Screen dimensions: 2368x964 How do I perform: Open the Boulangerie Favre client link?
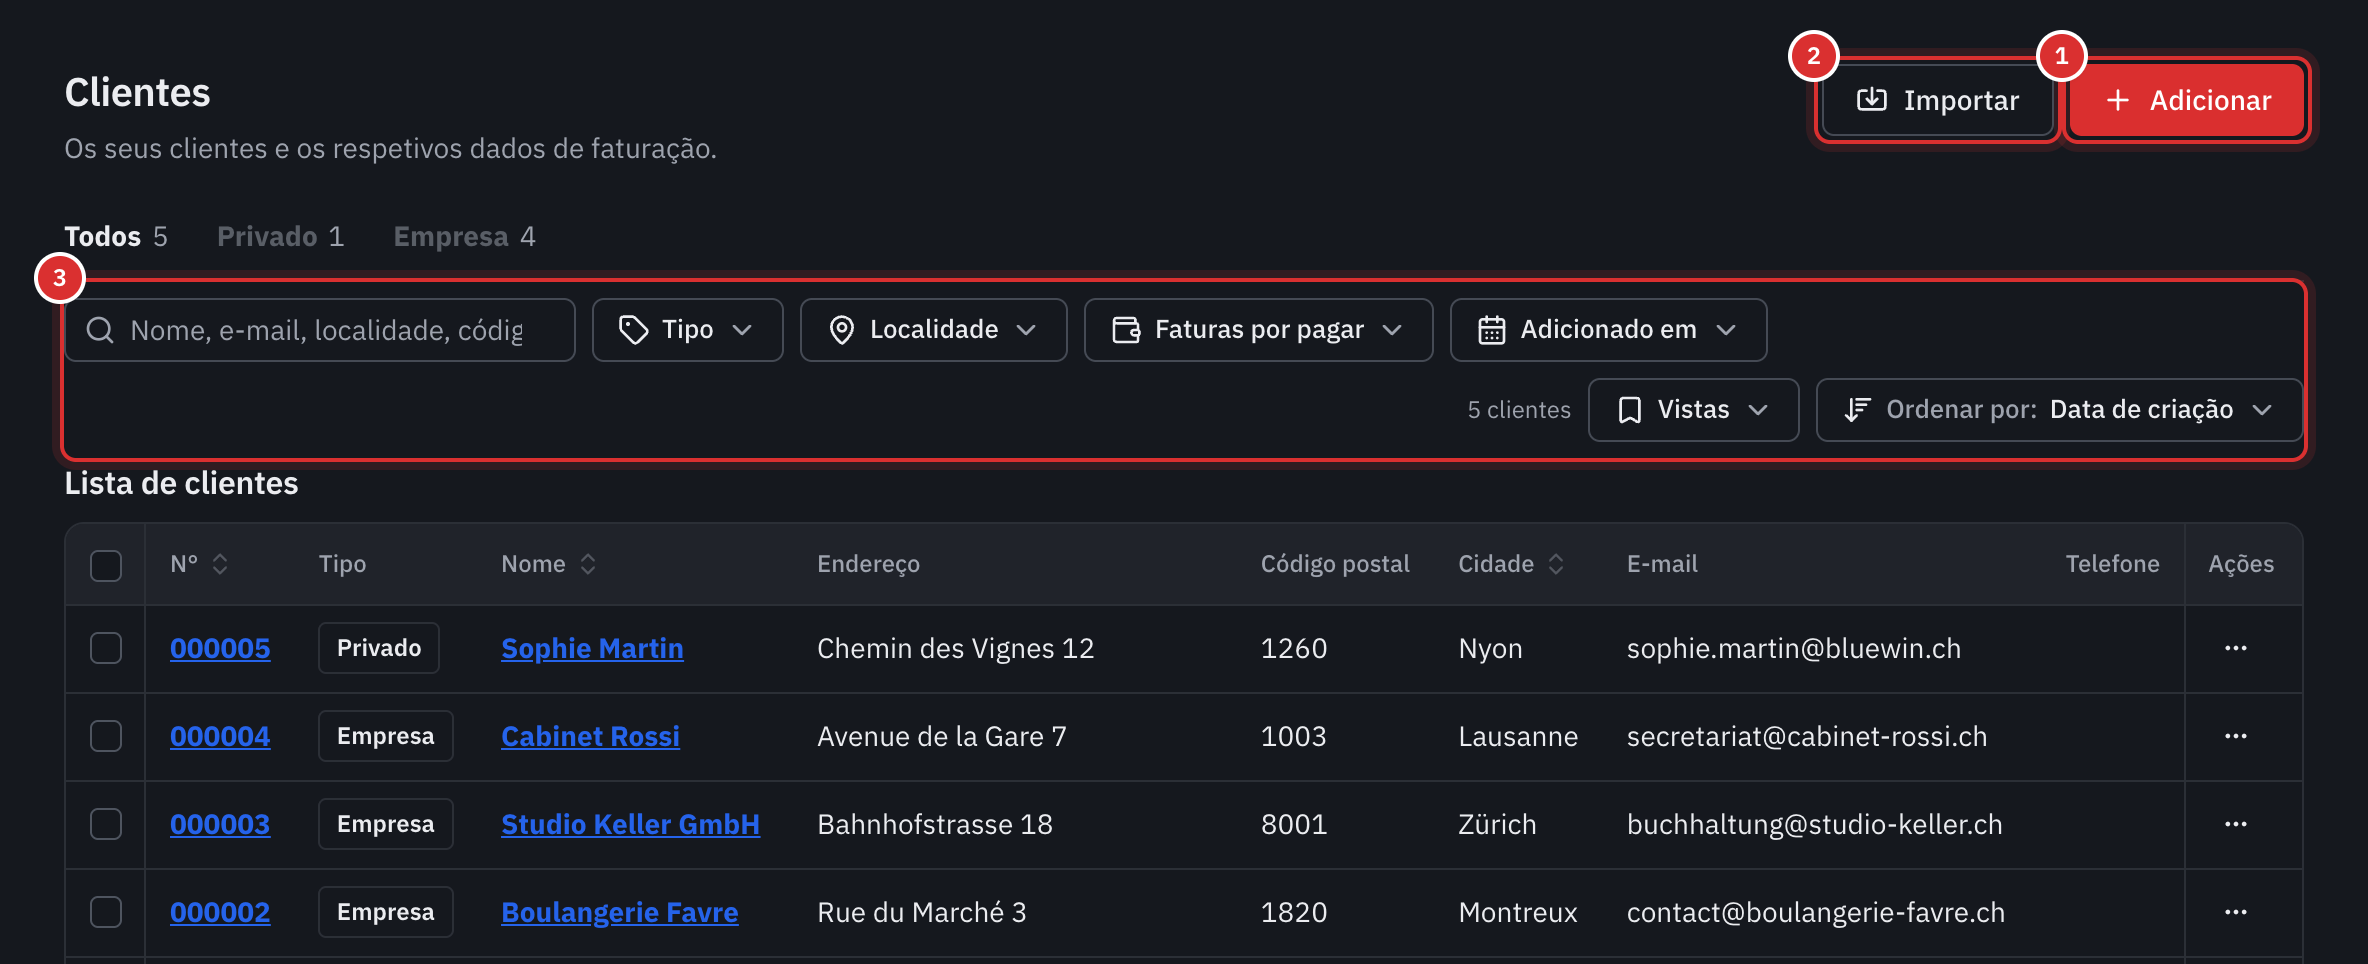click(619, 912)
